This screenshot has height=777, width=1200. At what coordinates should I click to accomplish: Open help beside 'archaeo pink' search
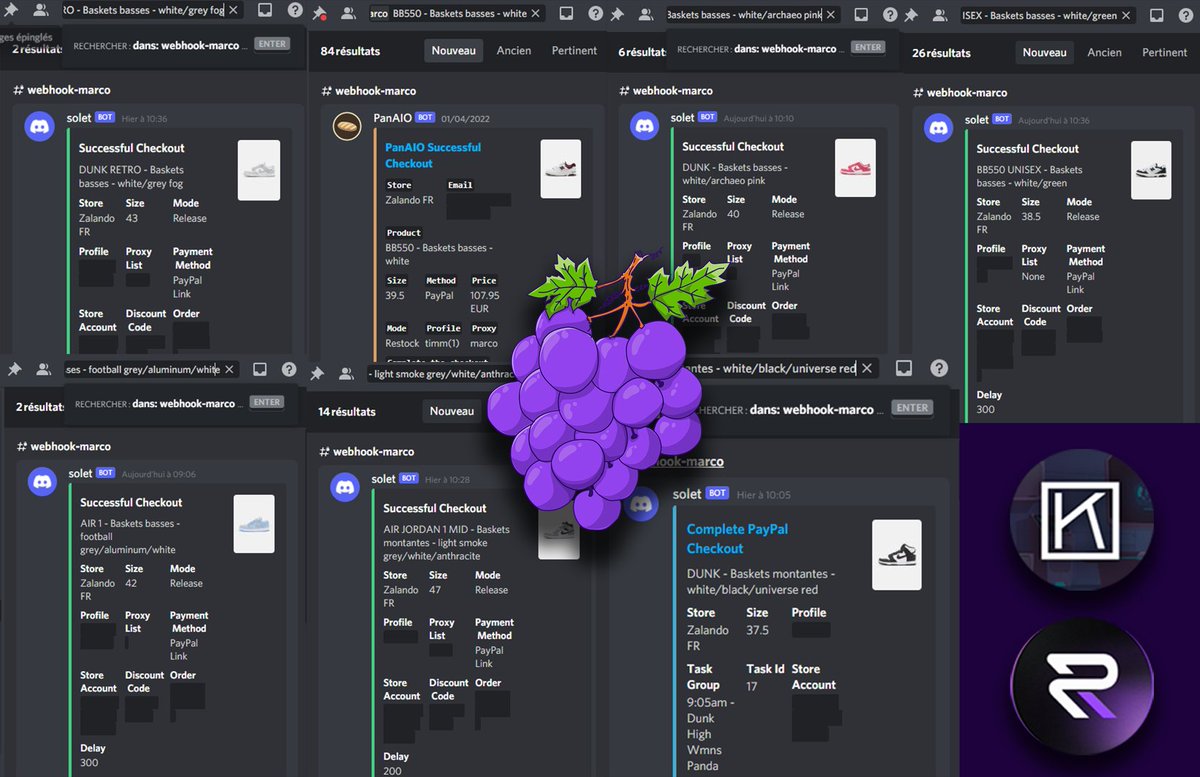[892, 15]
